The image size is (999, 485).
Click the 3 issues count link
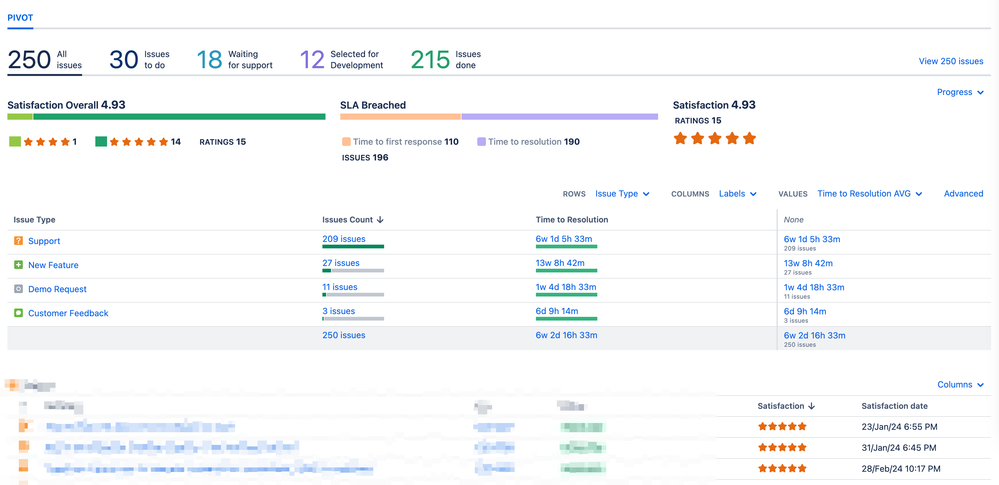click(338, 311)
